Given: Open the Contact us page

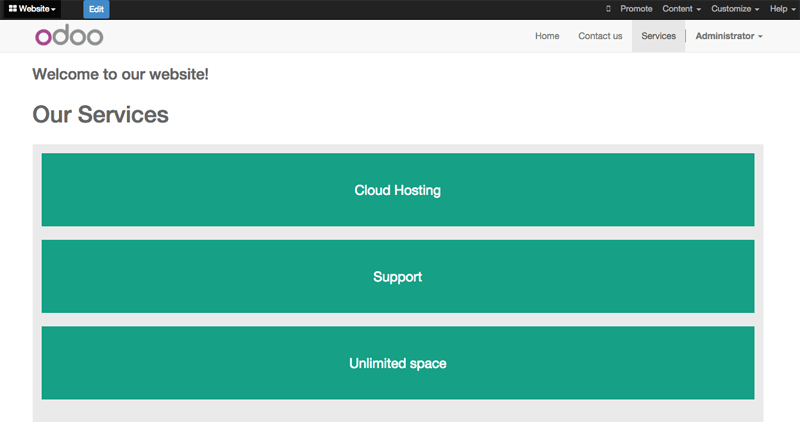Looking at the screenshot, I should (600, 36).
